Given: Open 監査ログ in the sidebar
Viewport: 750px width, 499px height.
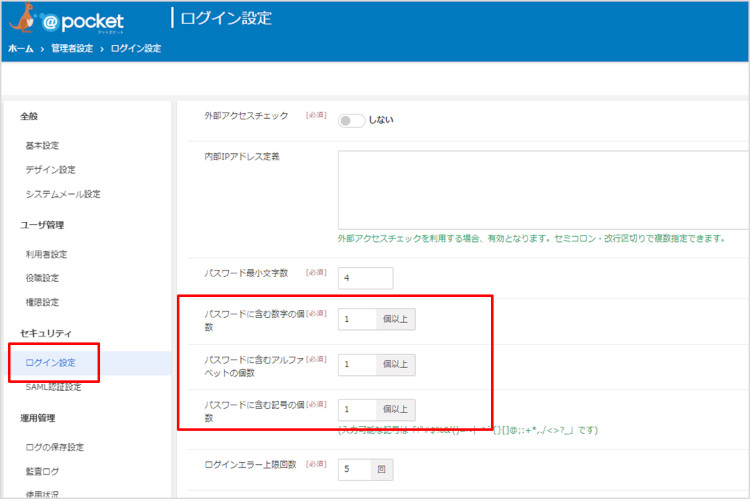Looking at the screenshot, I should click(x=42, y=472).
